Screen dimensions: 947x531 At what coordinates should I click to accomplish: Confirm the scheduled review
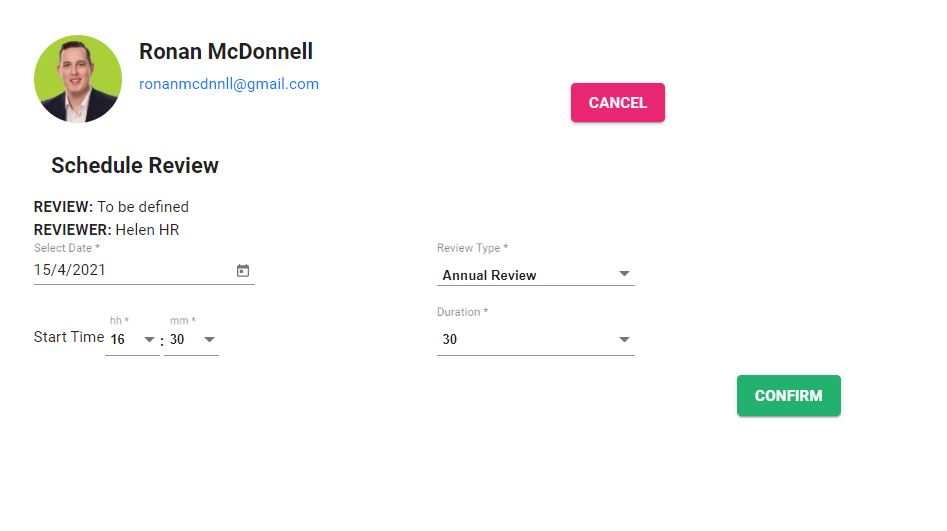(789, 396)
